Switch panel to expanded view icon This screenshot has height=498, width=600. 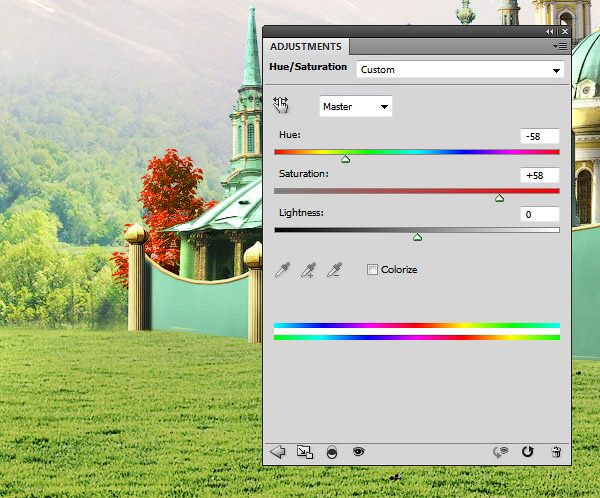[x=305, y=452]
